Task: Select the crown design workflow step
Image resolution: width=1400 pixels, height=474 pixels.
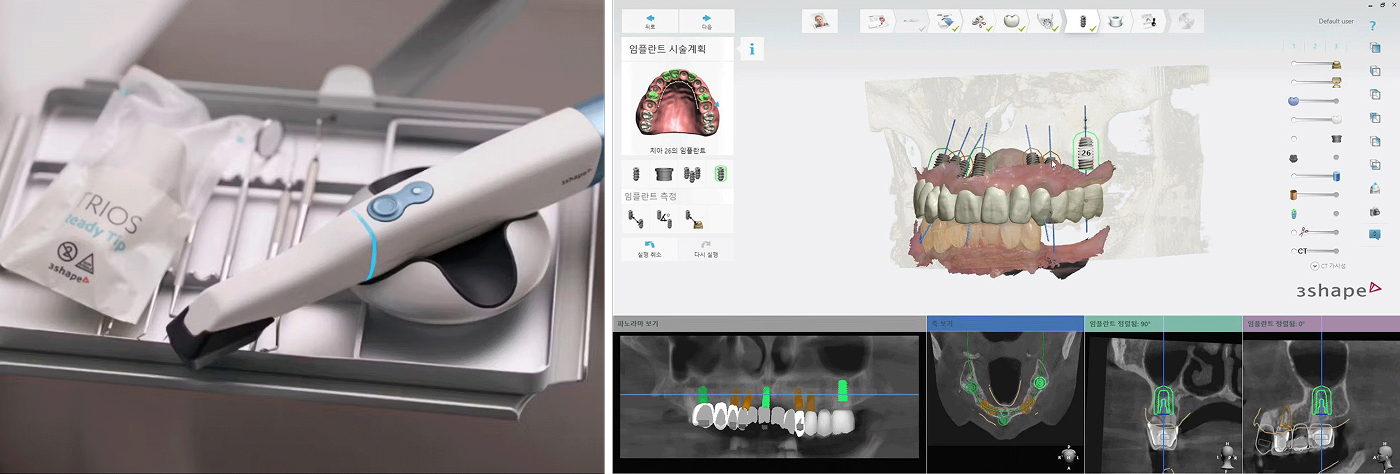Action: point(1012,20)
